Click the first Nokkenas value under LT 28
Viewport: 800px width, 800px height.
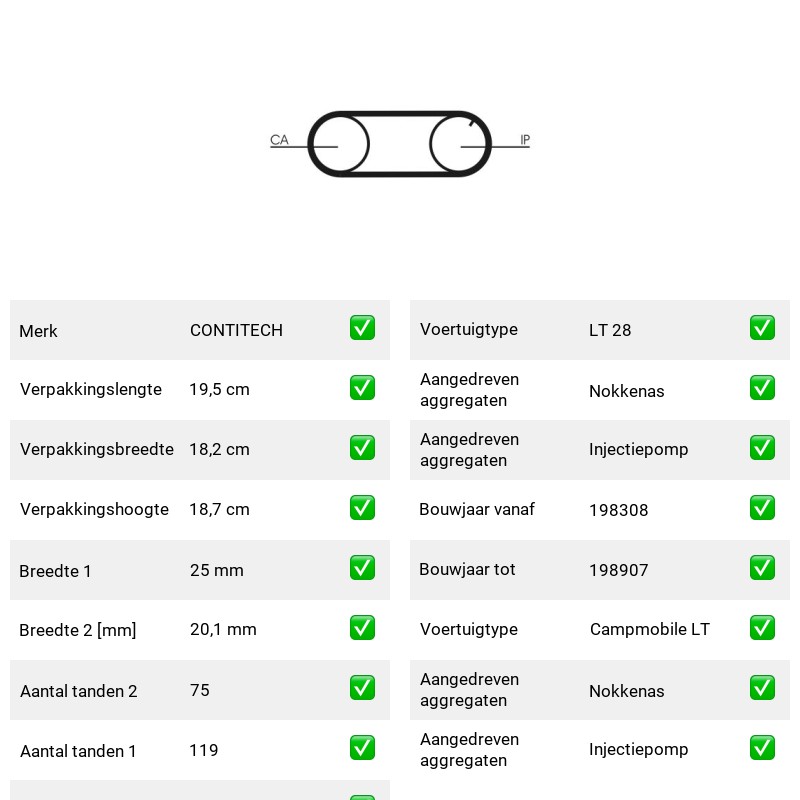tap(627, 391)
